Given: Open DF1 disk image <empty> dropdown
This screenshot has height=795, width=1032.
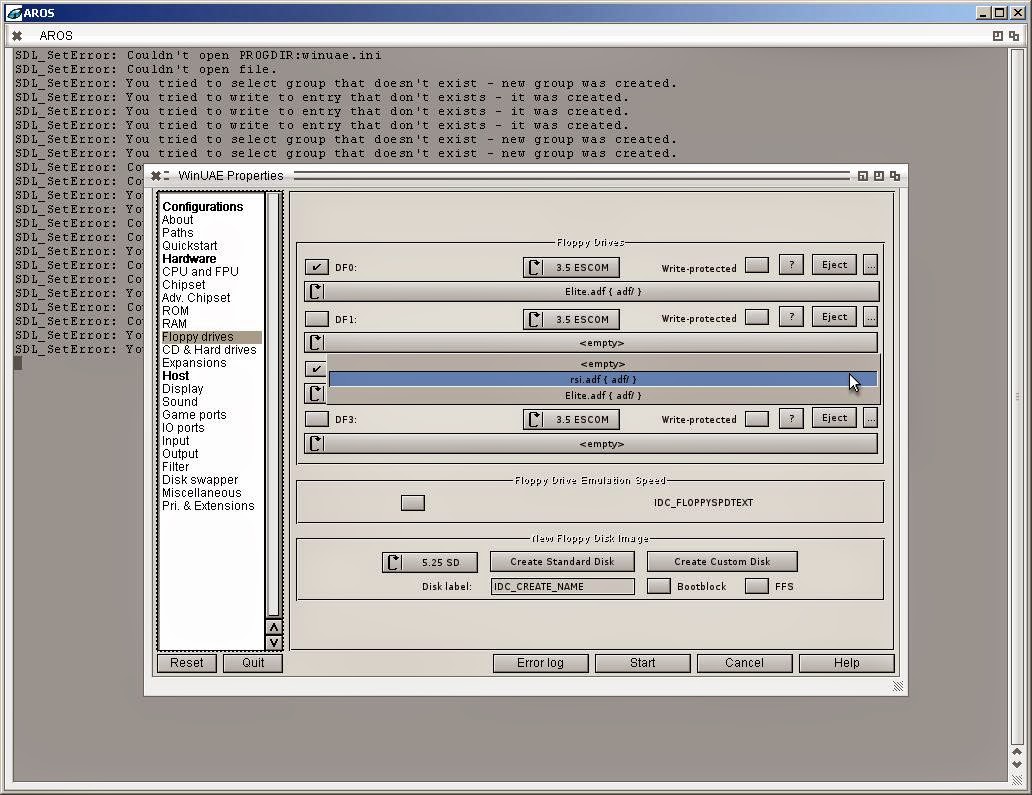Looking at the screenshot, I should (591, 343).
